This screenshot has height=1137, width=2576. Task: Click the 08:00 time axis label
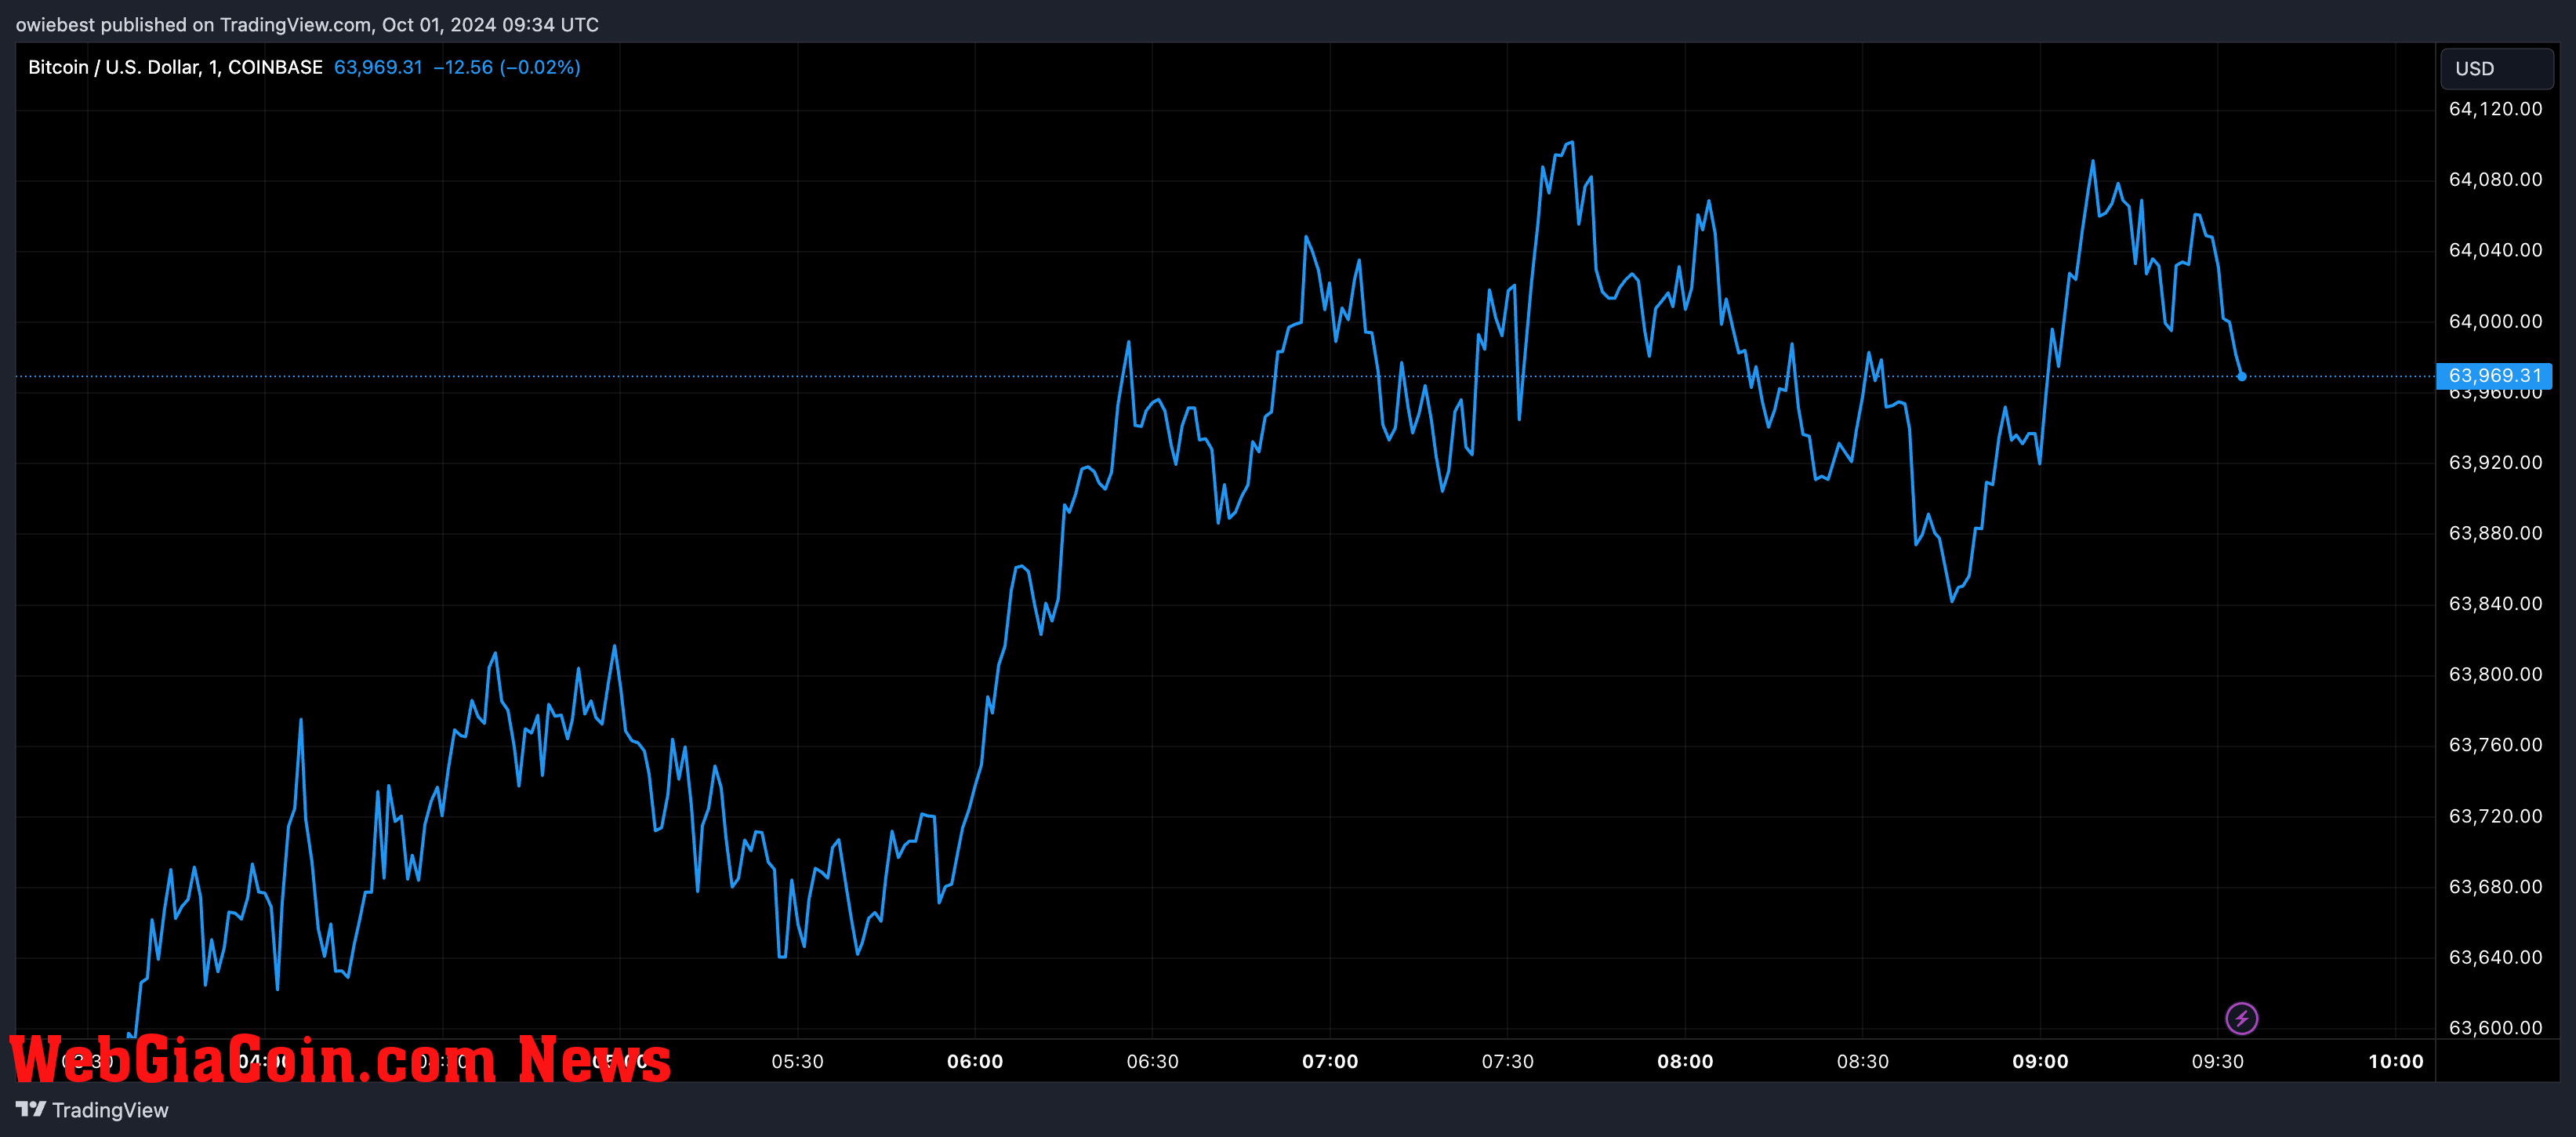tap(1685, 1061)
